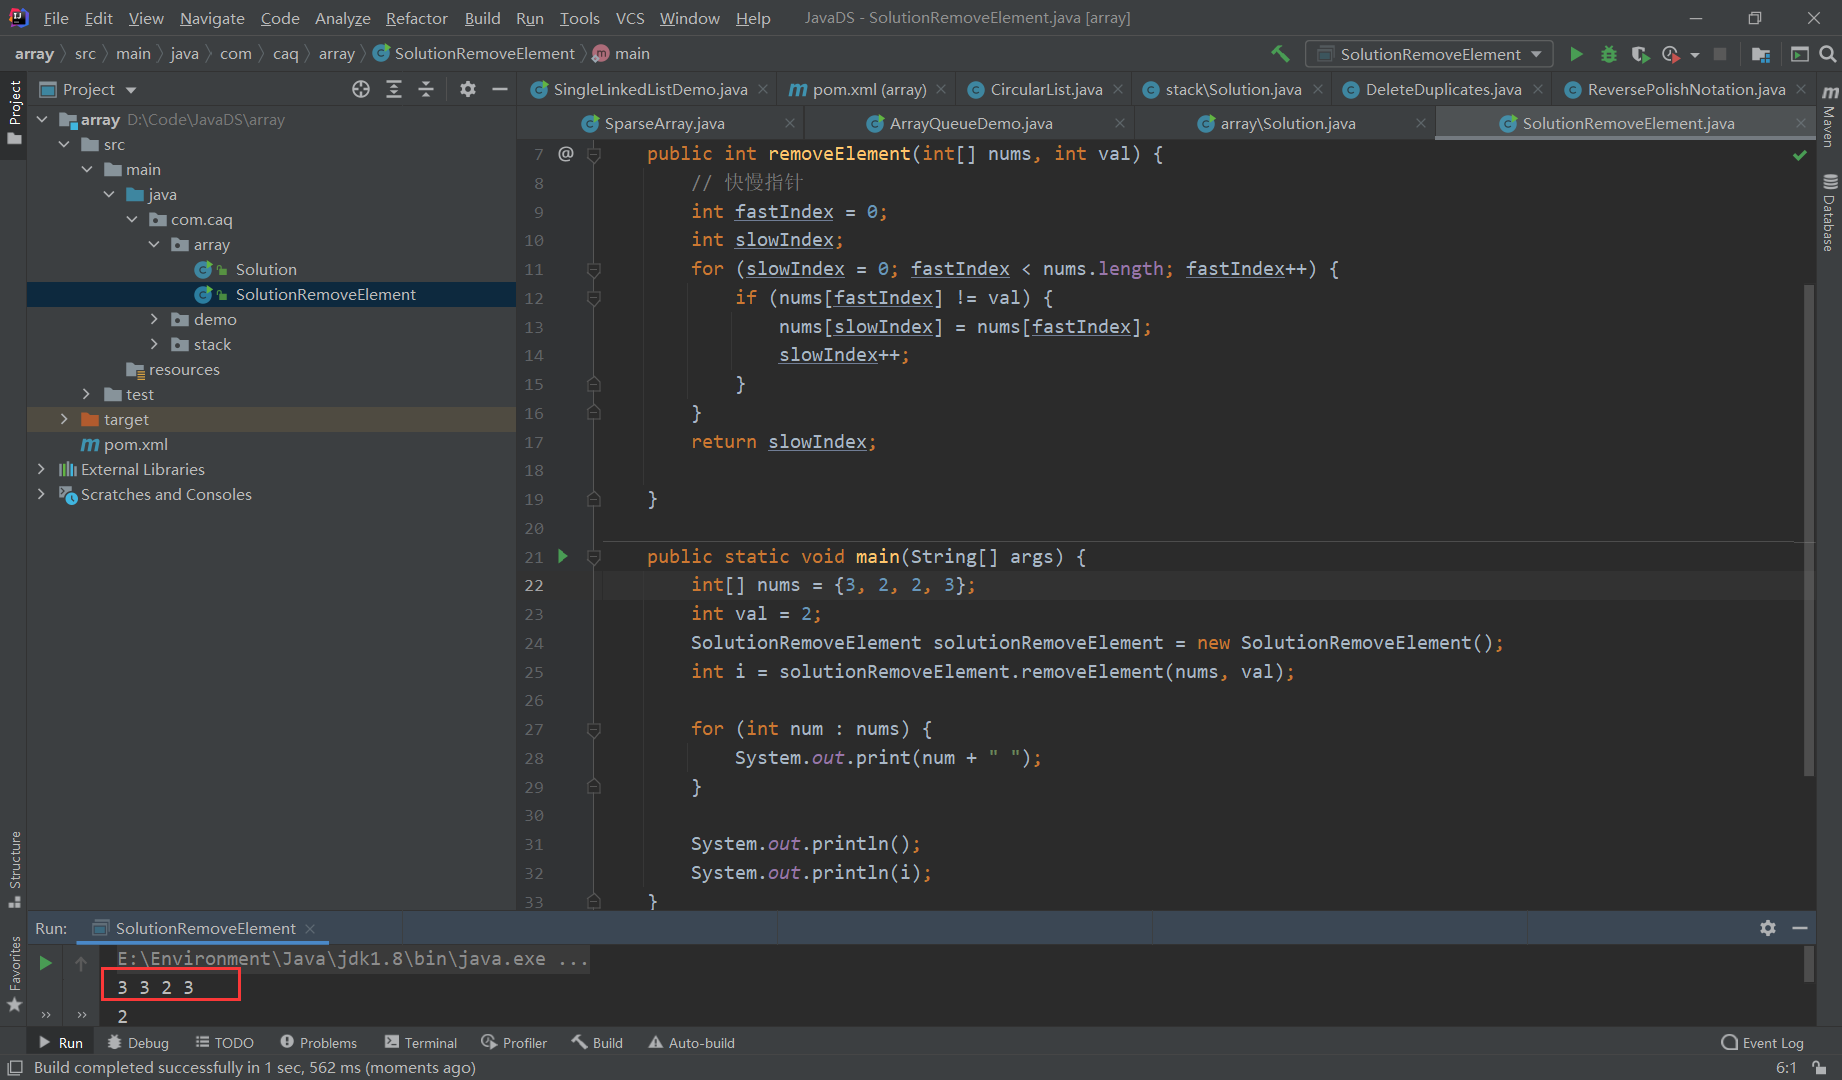Screen dimensions: 1842x1080
Task: Open Search Everywhere magnifier icon
Action: (1827, 54)
